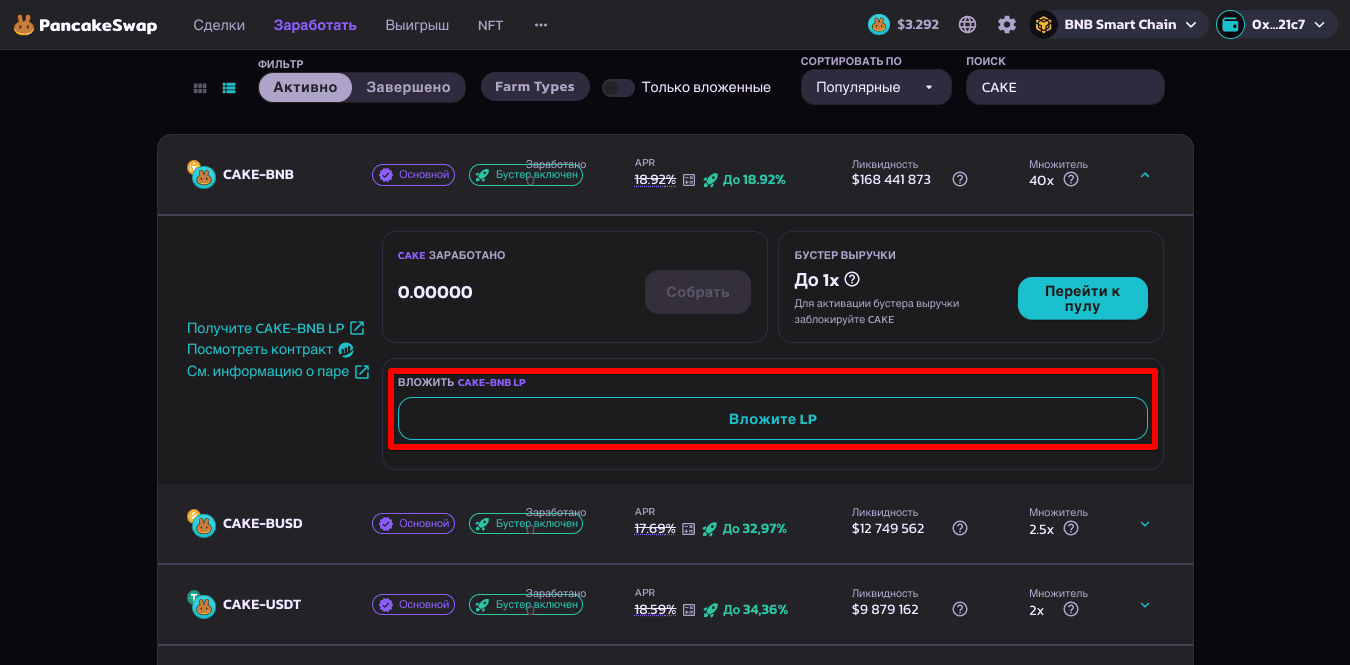Click the BNB Smart Chain network icon
The width and height of the screenshot is (1350, 665).
tap(1043, 25)
